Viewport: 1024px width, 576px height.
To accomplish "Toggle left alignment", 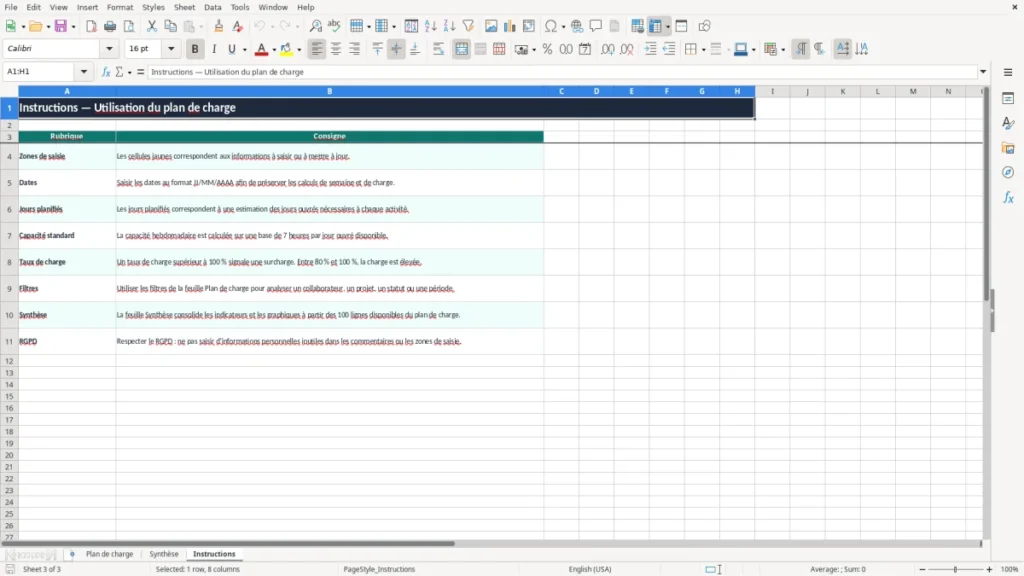I will 317,49.
